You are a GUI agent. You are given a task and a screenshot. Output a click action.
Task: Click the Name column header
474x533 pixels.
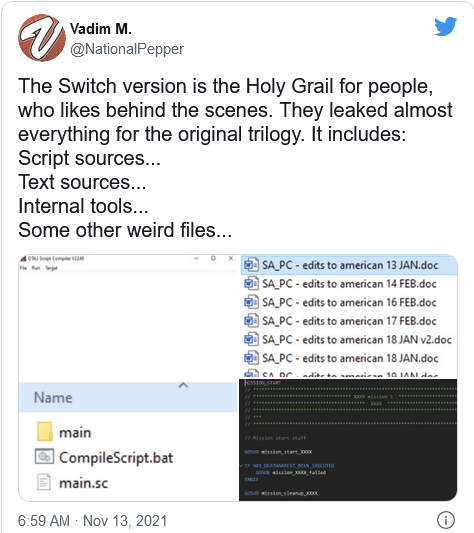(x=128, y=397)
